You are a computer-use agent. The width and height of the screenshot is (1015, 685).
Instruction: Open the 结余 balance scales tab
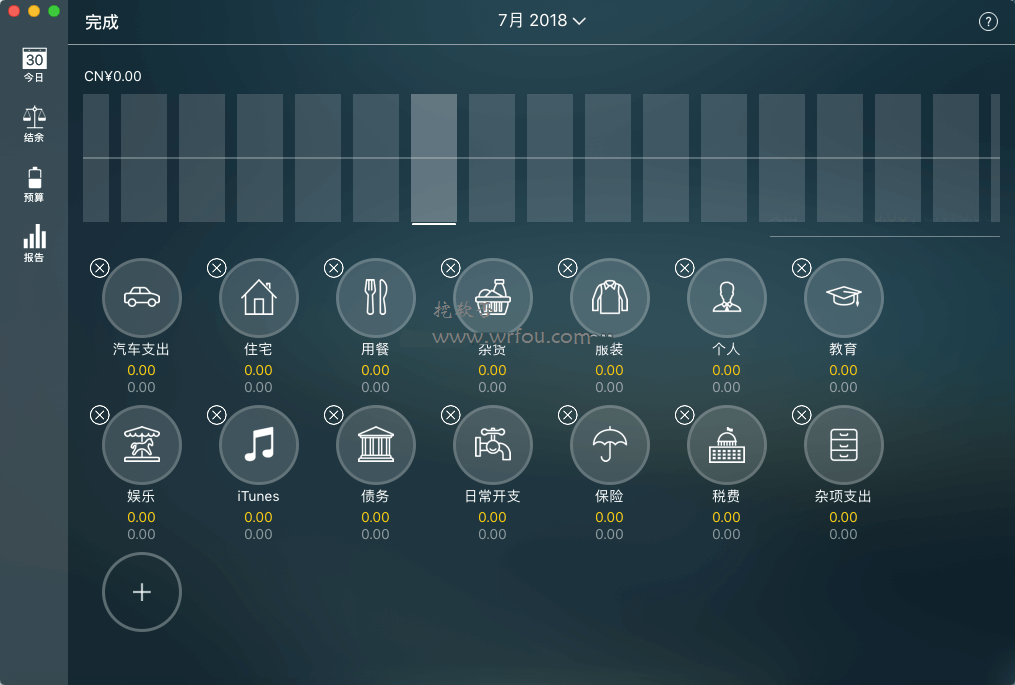(34, 125)
